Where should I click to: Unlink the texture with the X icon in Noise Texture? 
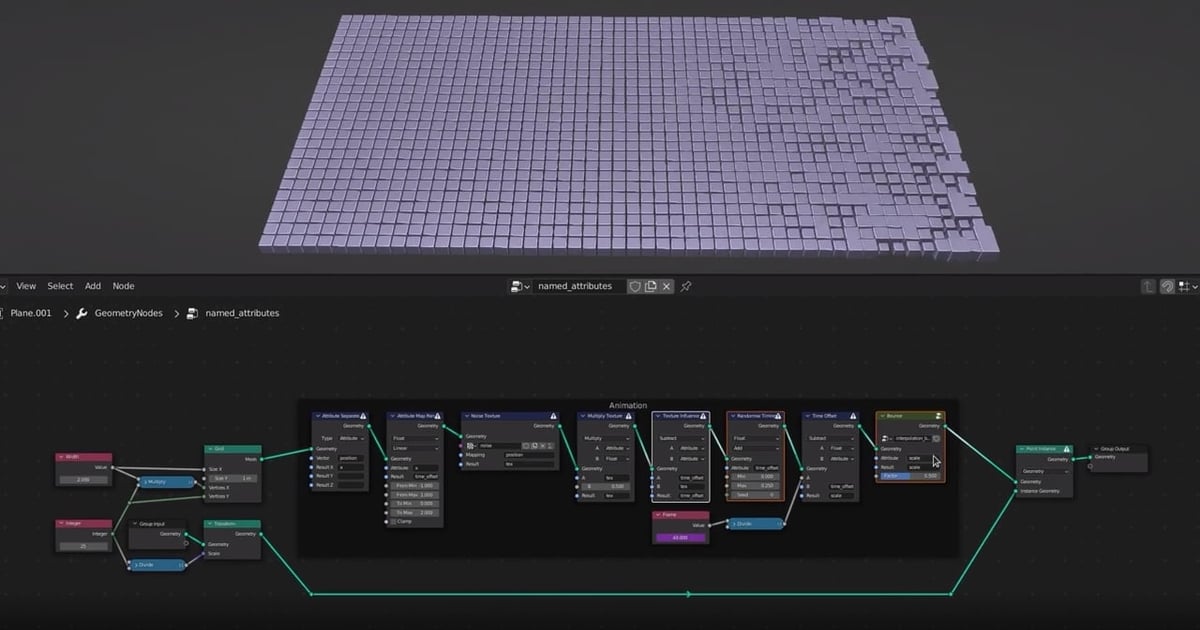(543, 445)
